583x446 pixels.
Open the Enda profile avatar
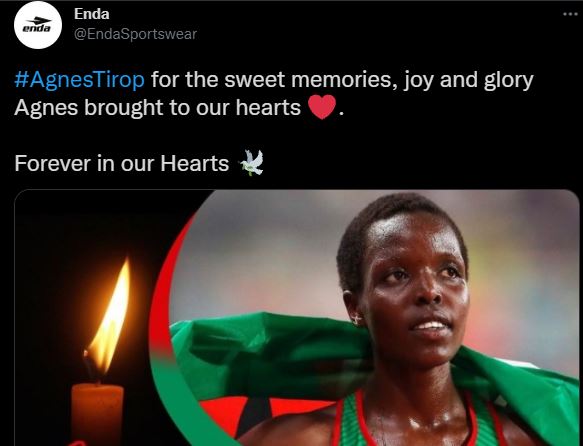(x=38, y=25)
